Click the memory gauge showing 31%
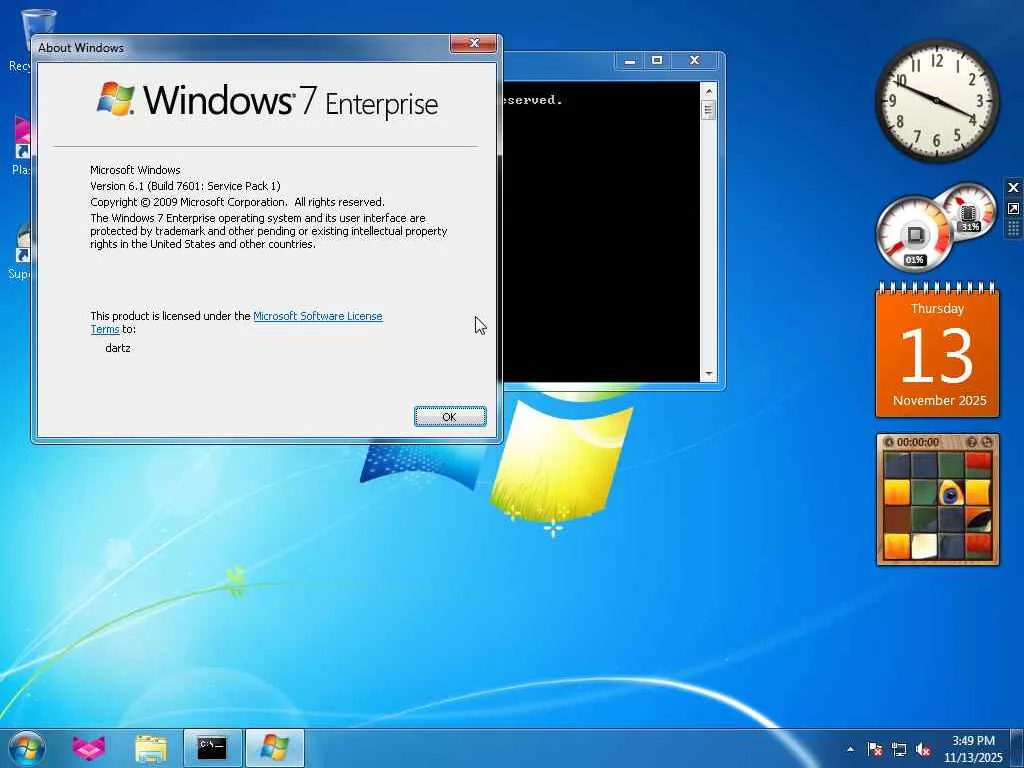 (x=969, y=211)
